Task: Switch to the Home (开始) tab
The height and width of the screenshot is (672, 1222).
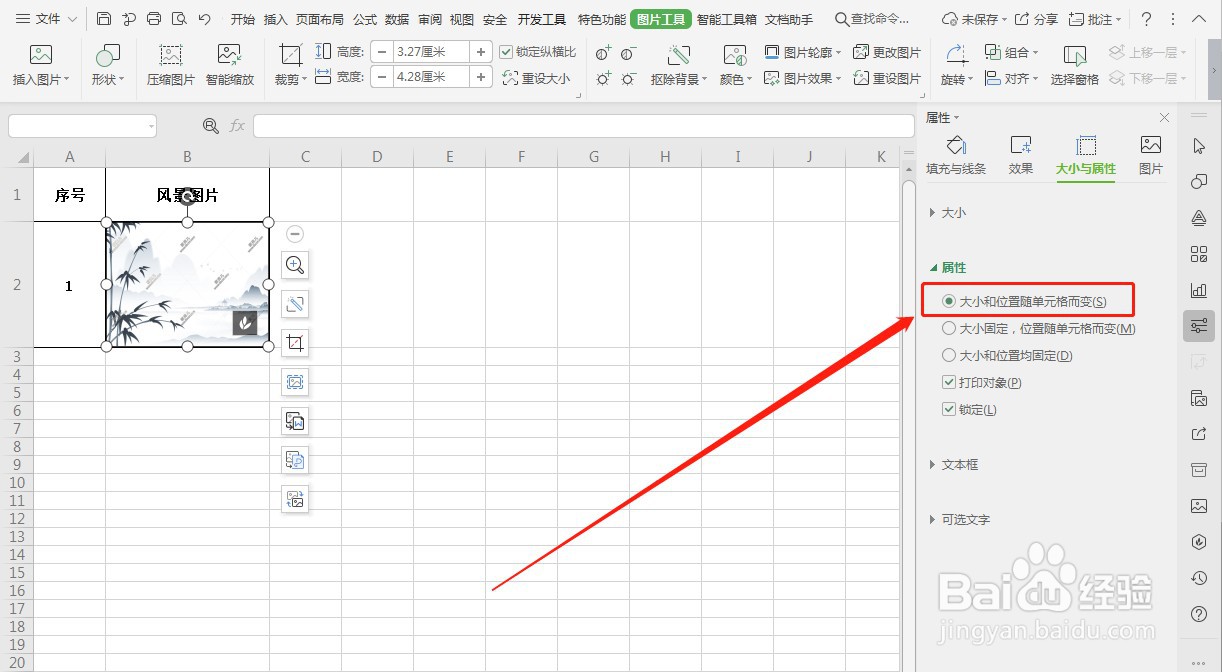Action: pyautogui.click(x=243, y=19)
